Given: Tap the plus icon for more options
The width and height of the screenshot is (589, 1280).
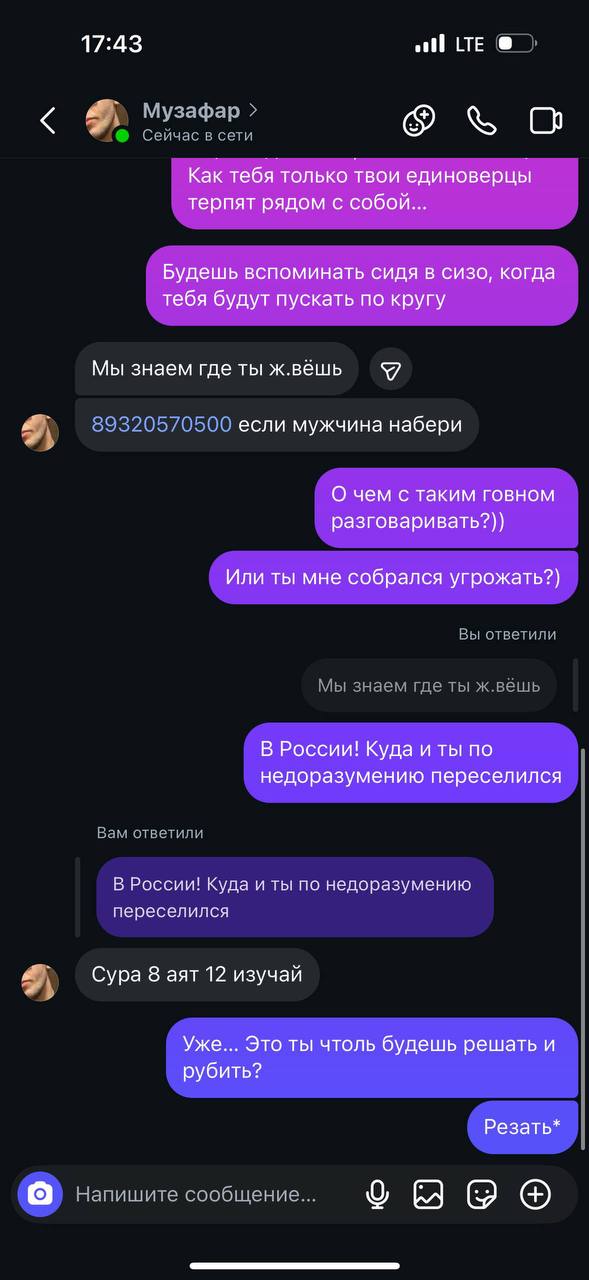Looking at the screenshot, I should (536, 1194).
